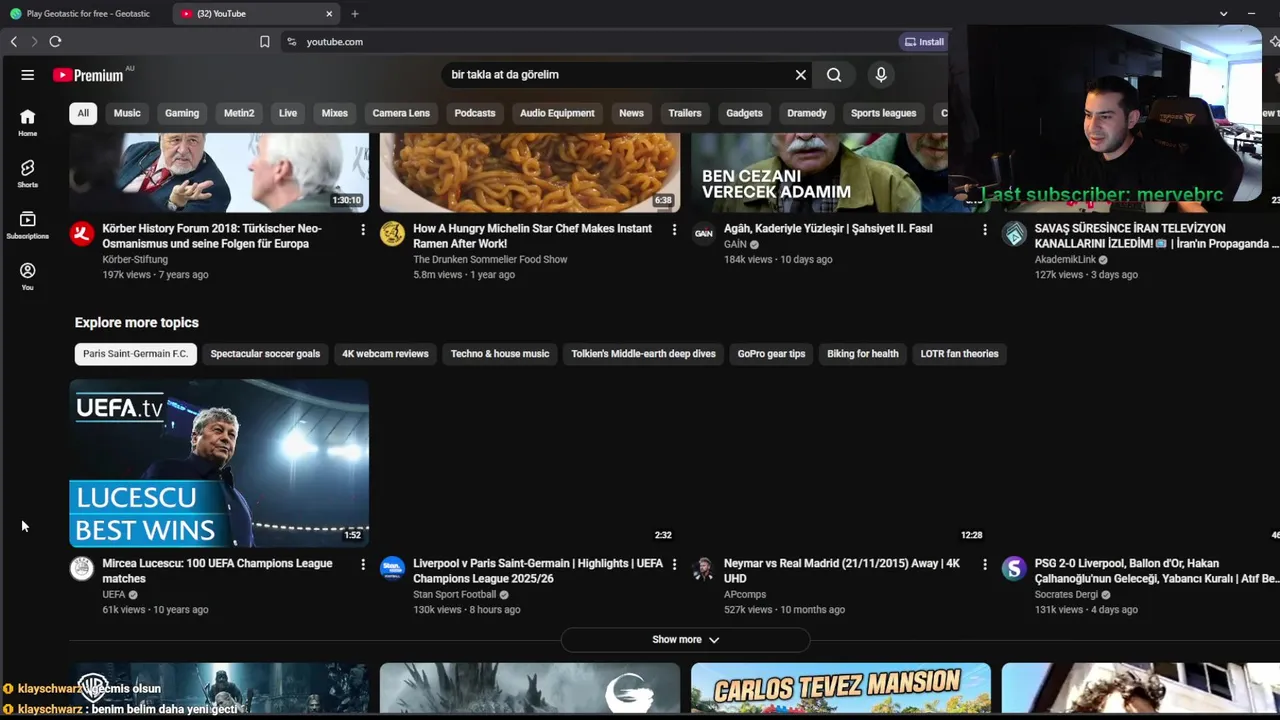Image resolution: width=1280 pixels, height=720 pixels.
Task: Reload the page with the refresh icon
Action: pyautogui.click(x=55, y=42)
